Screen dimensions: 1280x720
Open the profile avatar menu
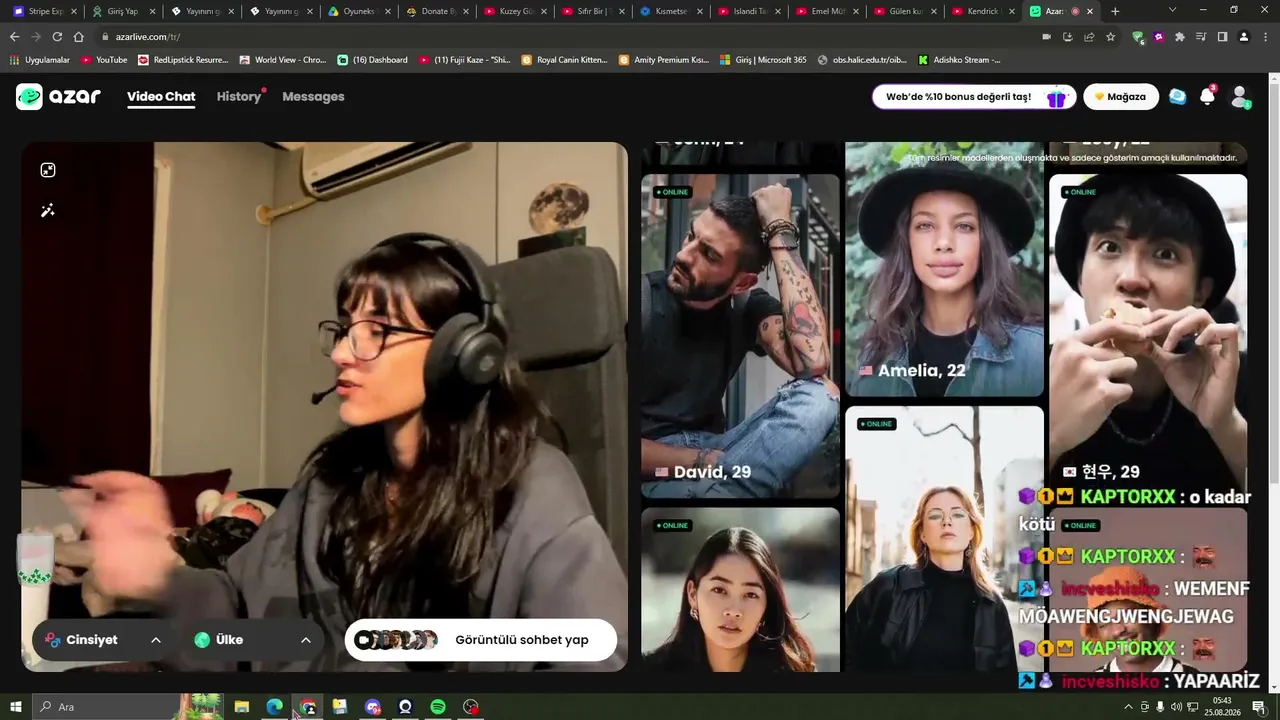(1240, 96)
